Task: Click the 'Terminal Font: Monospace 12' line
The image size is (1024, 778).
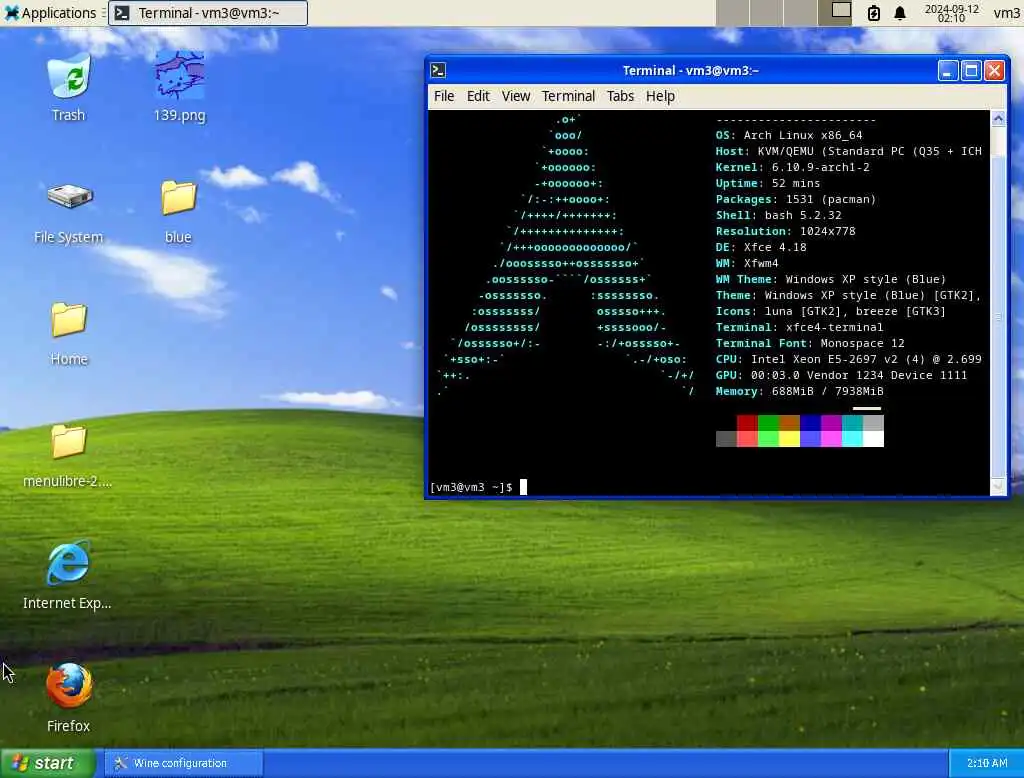Action: pos(810,343)
